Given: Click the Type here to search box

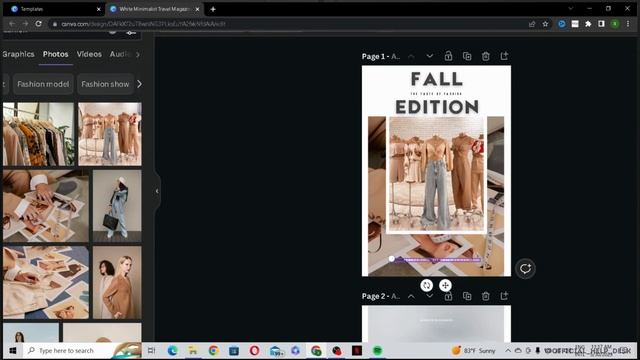Looking at the screenshot, I should (x=82, y=351).
